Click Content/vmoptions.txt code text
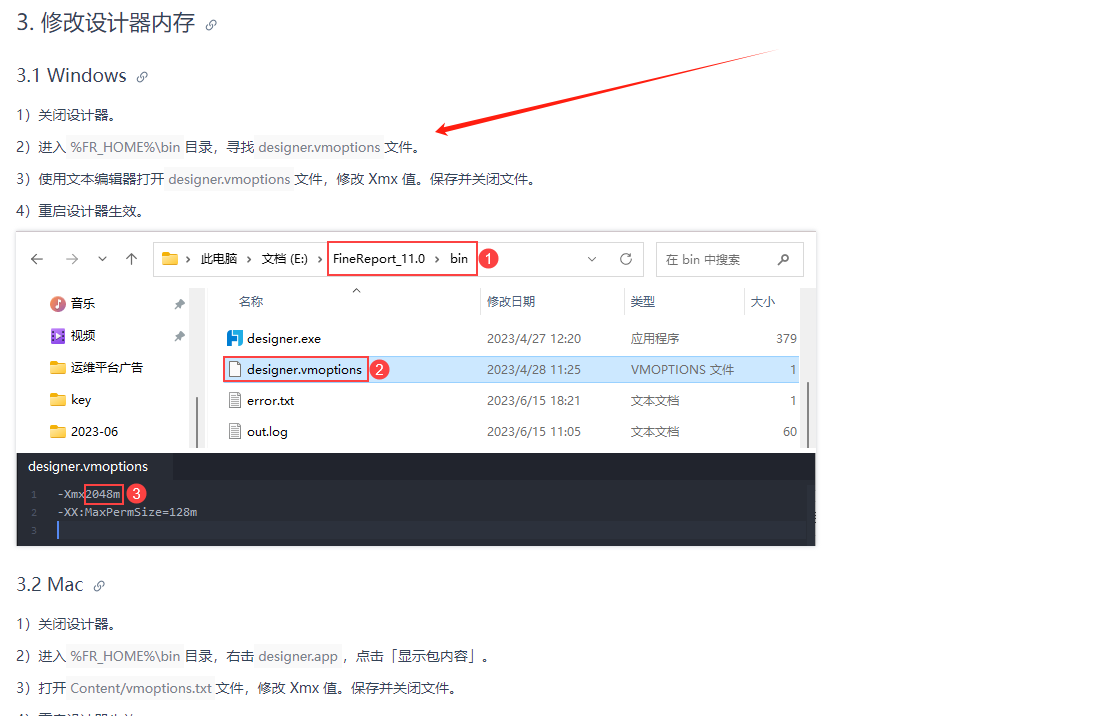1099x716 pixels. (140, 688)
